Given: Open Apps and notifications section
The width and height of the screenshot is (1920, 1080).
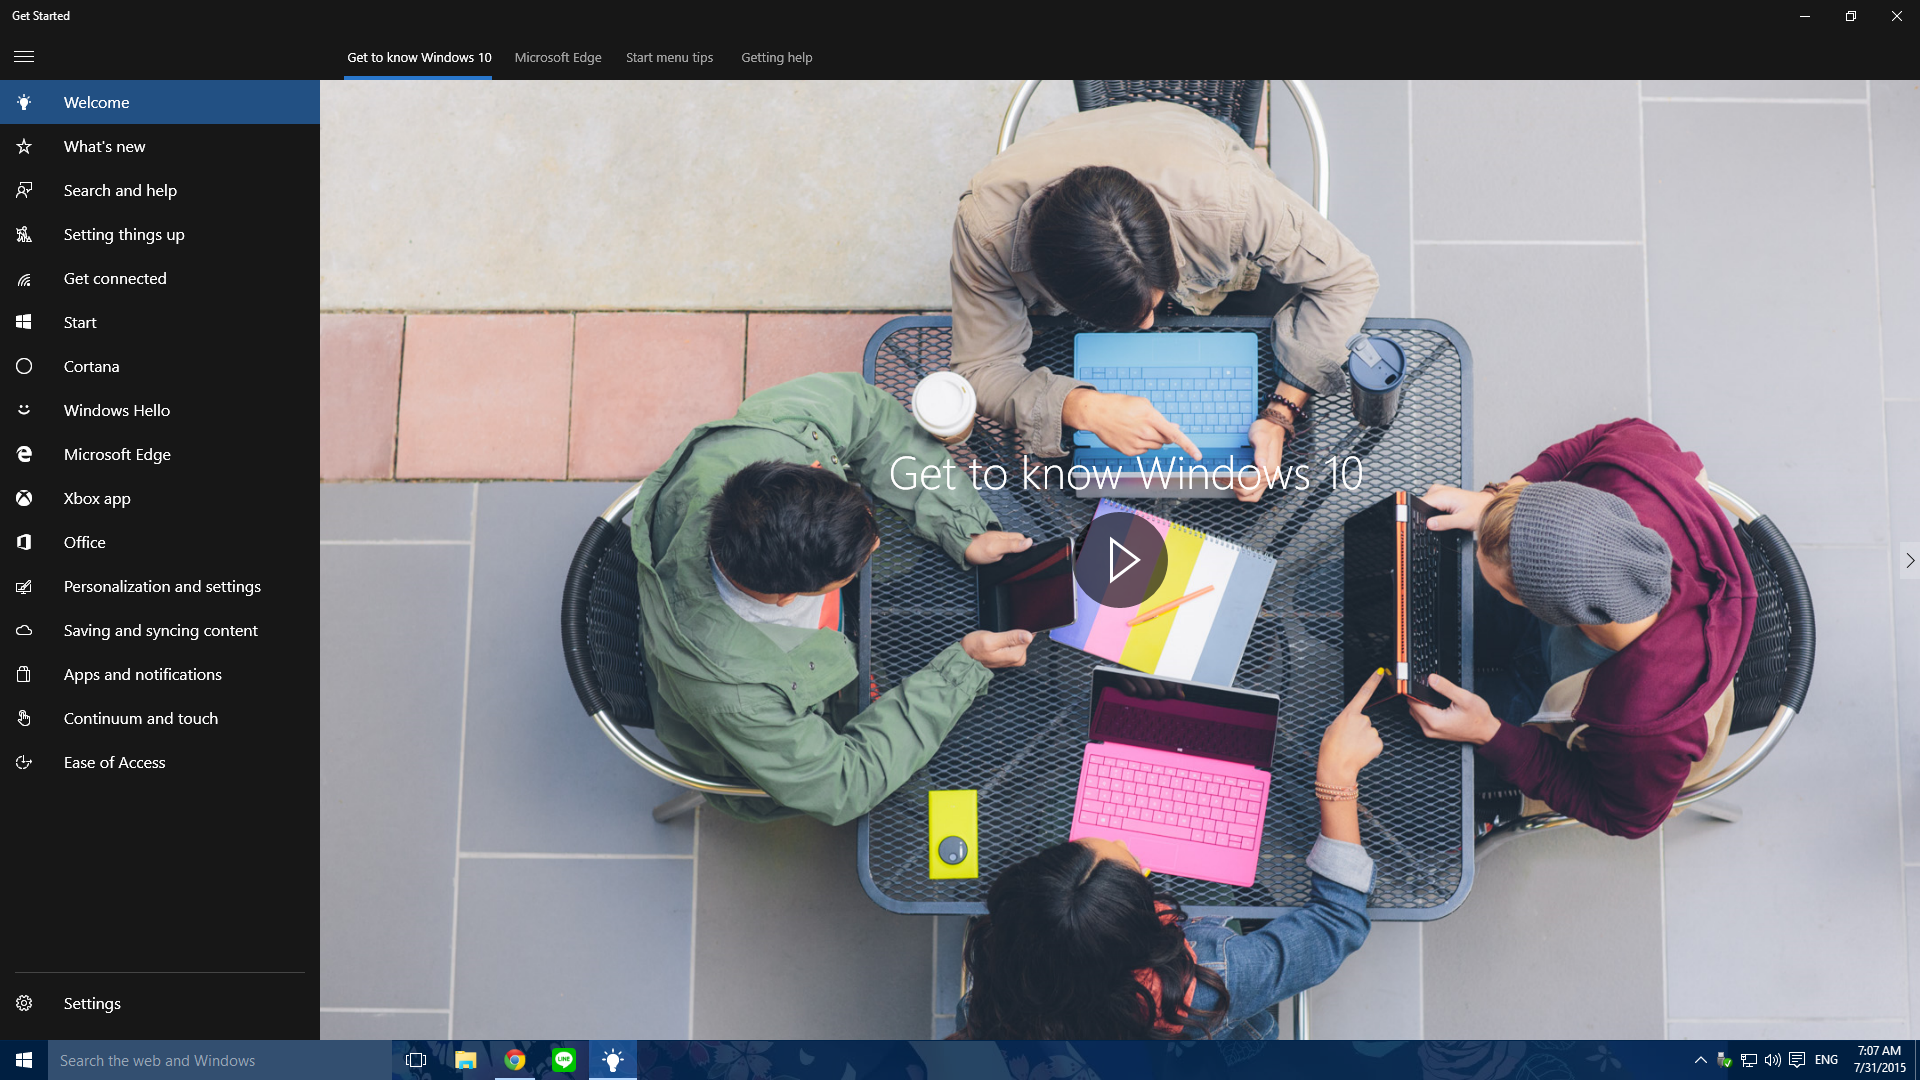Looking at the screenshot, I should tap(160, 674).
